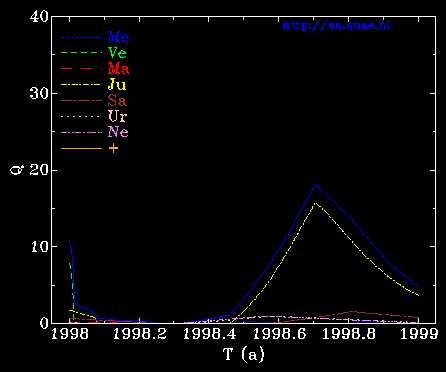Click the "T (a)" axis title
446x372 pixels.
(x=244, y=354)
